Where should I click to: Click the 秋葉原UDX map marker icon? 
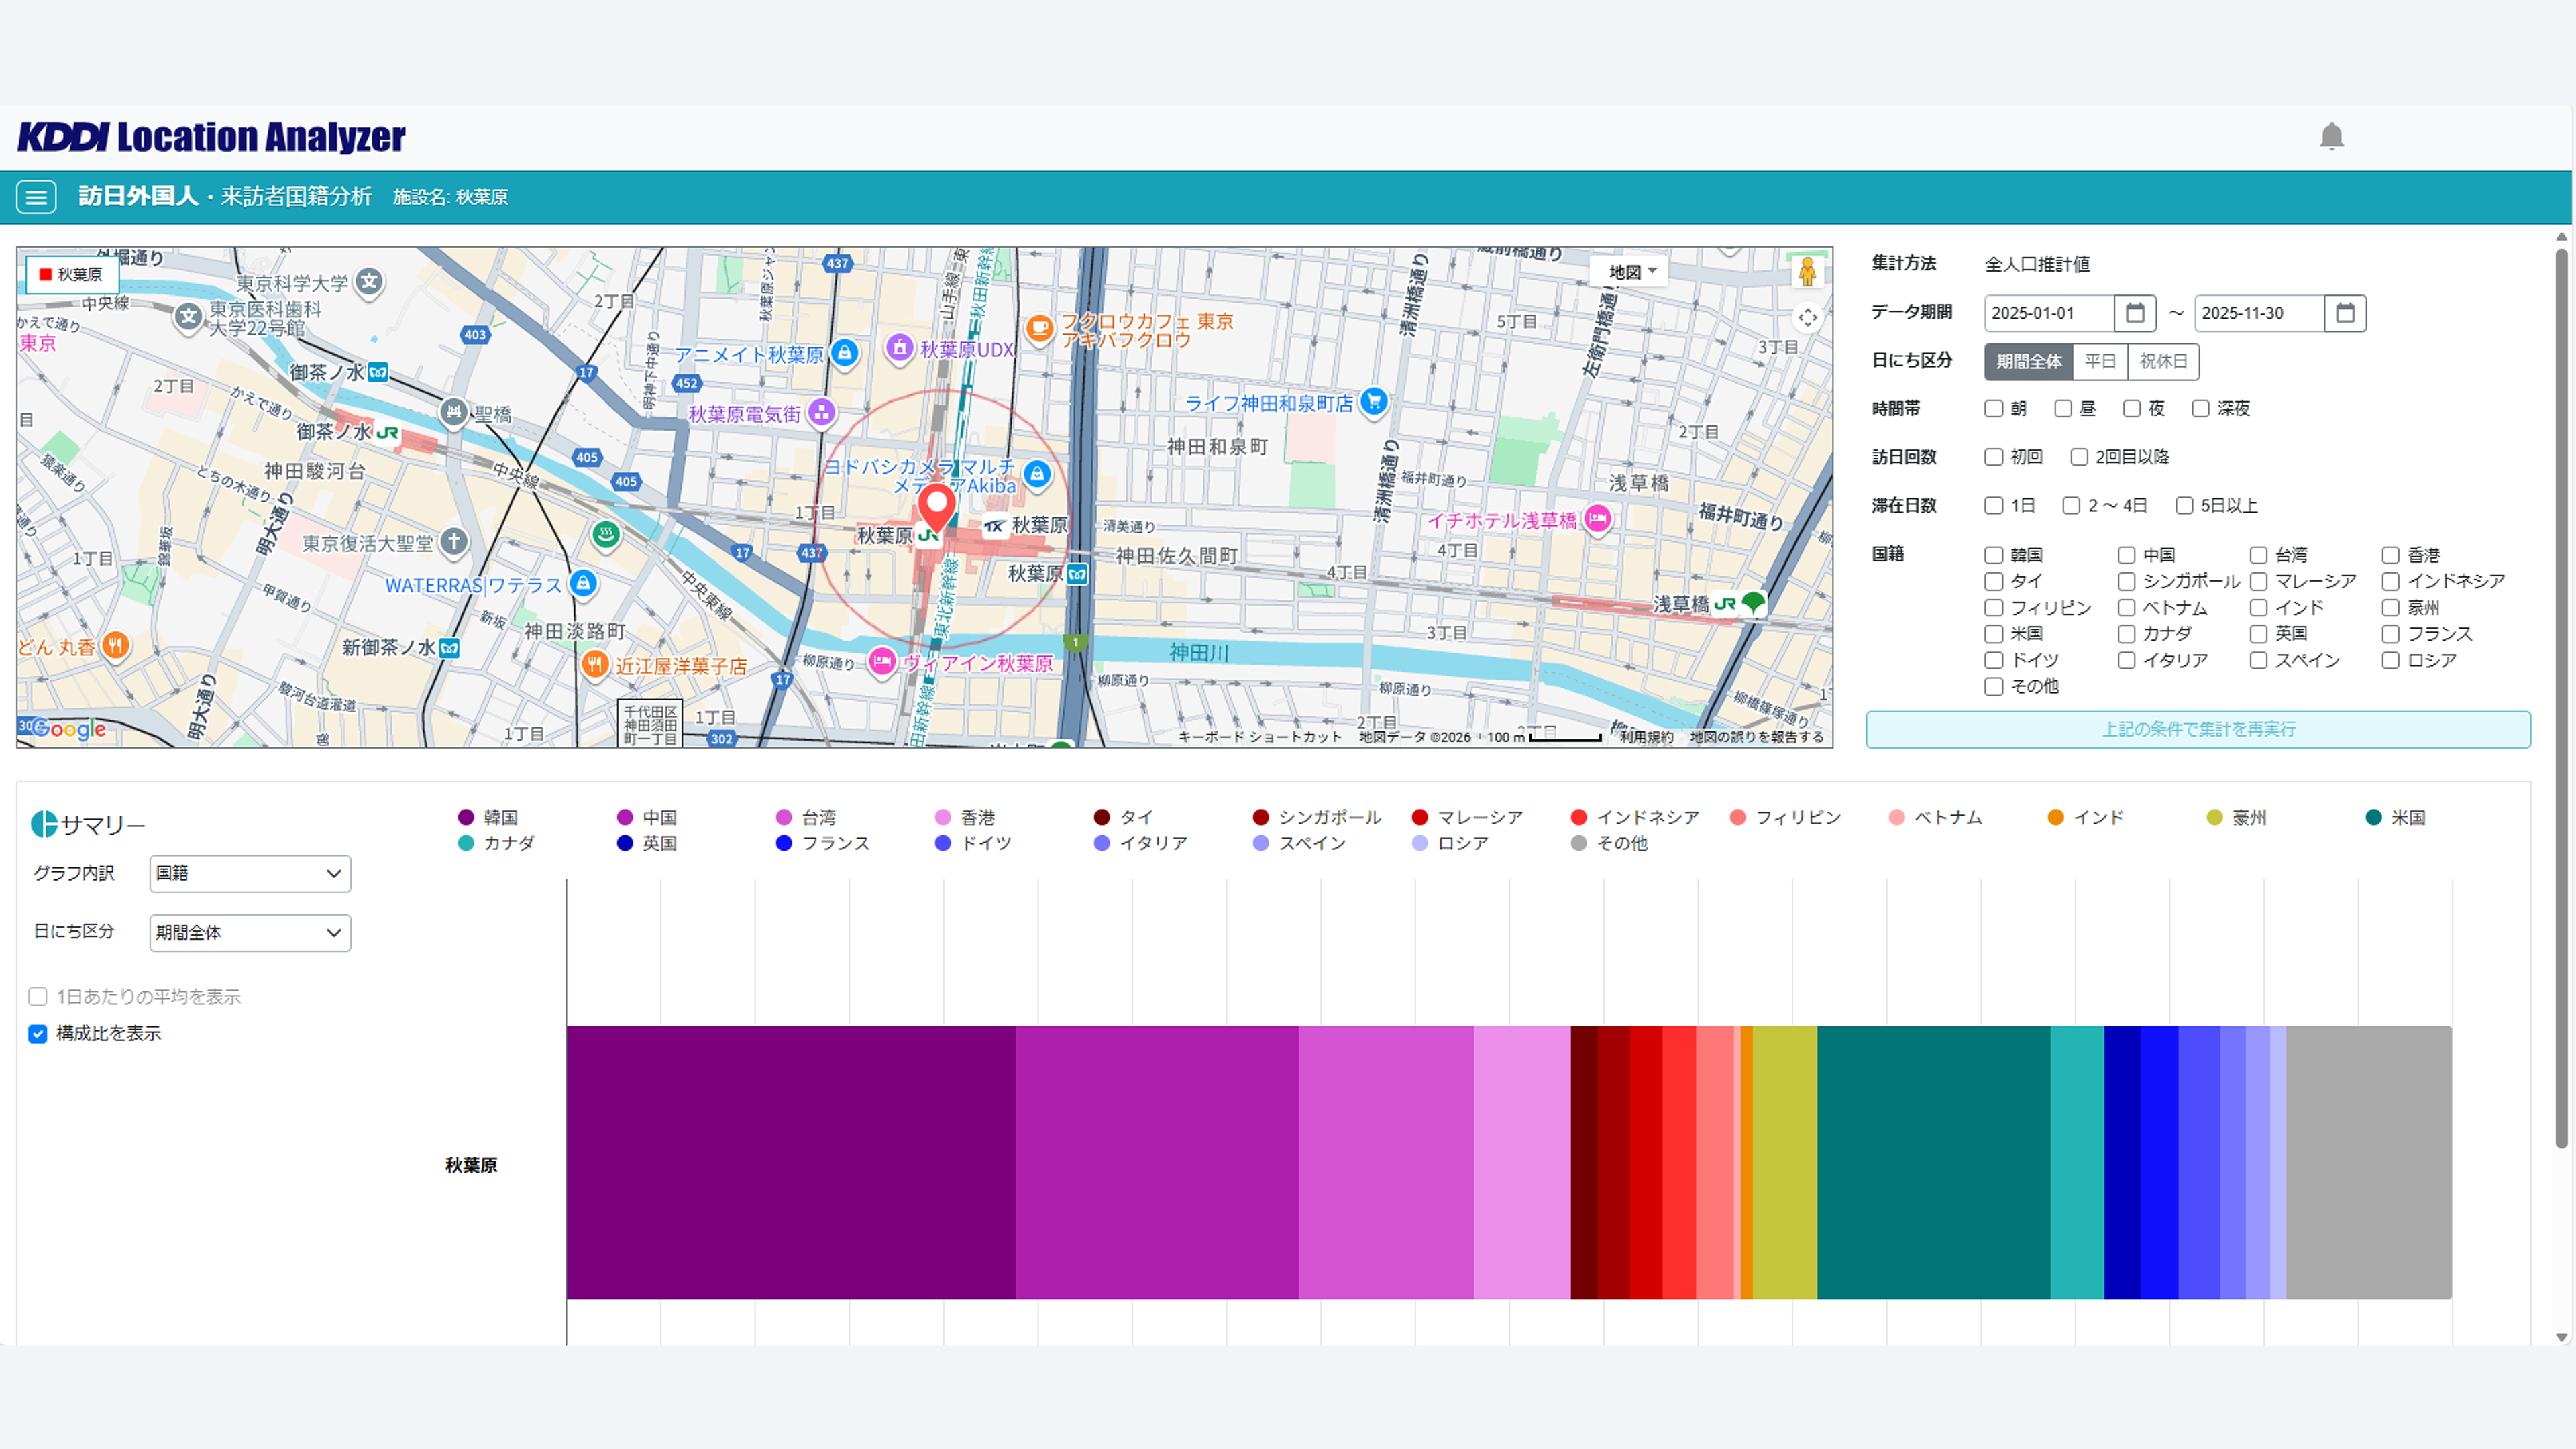click(x=899, y=348)
